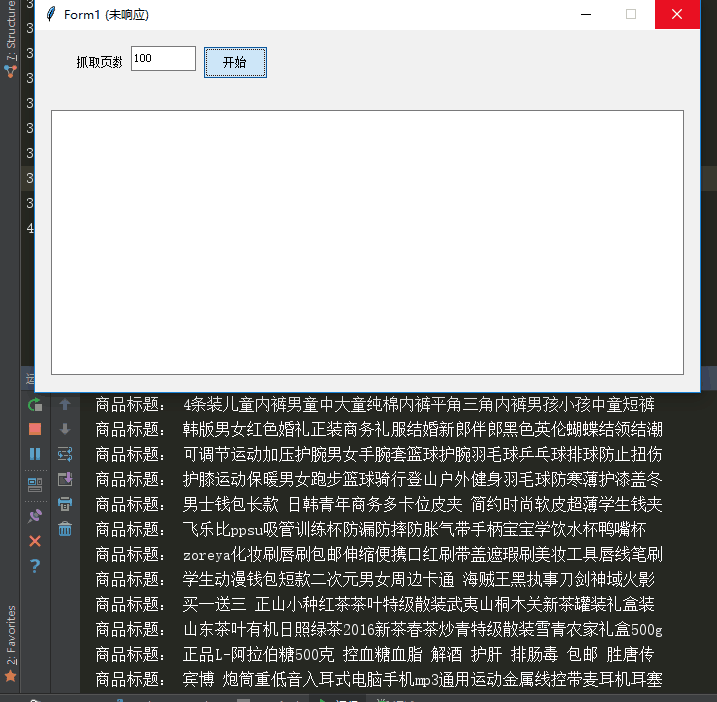This screenshot has height=702, width=717.
Task: Click output line starting with 学生动漫钱包
Action: tap(375, 579)
